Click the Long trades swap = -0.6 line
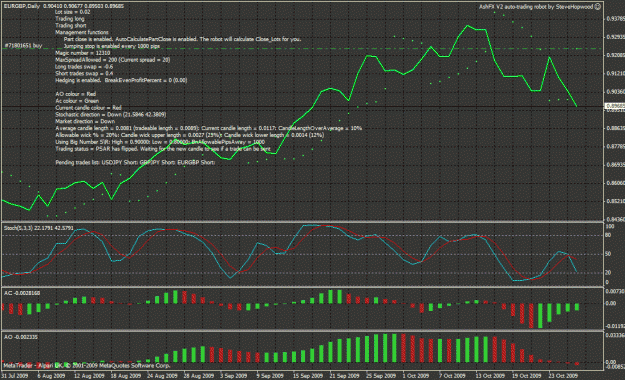The image size is (625, 380). coord(84,67)
